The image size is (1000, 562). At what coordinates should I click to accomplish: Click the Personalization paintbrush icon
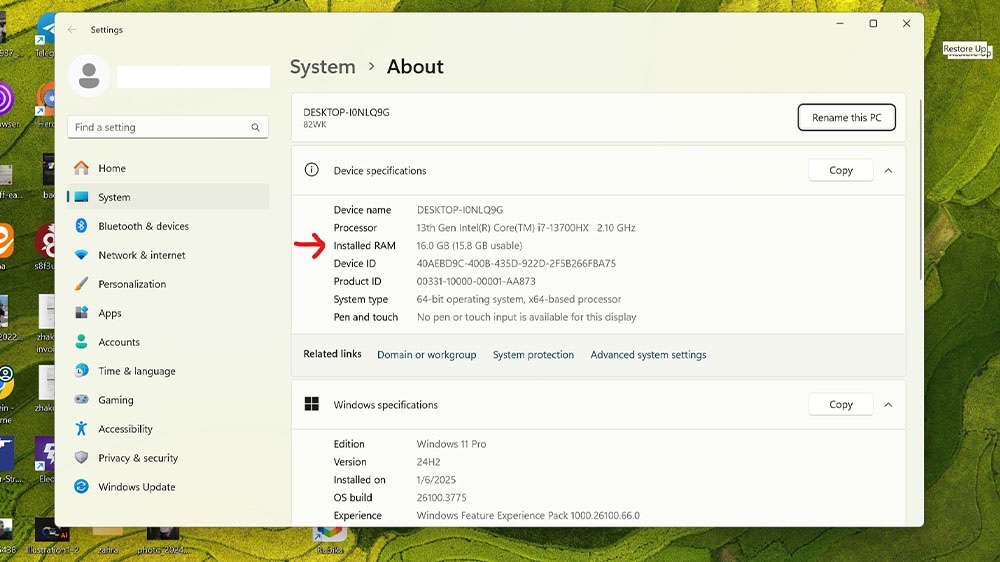pos(81,284)
